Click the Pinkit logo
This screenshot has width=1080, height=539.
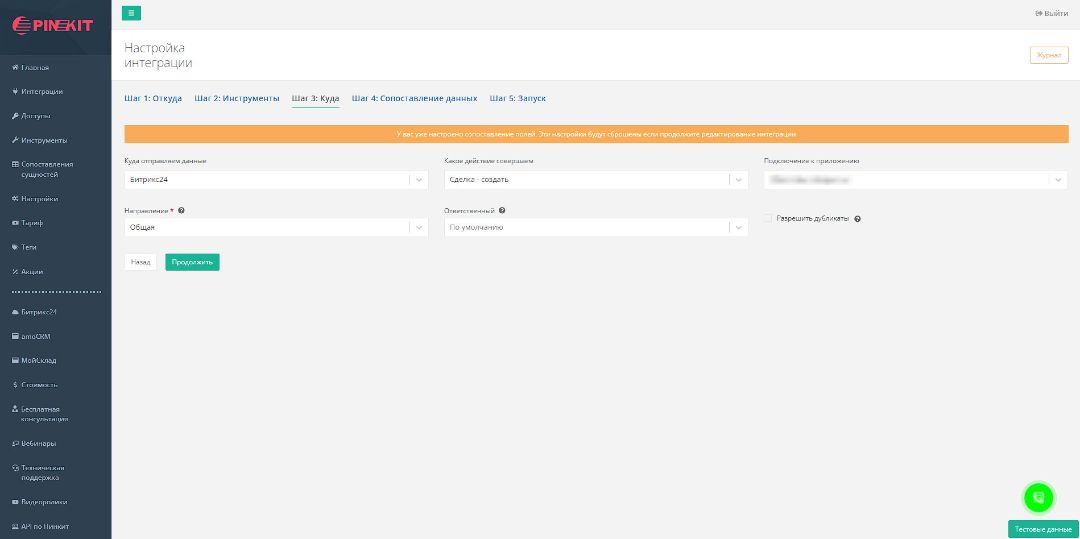click(x=54, y=25)
